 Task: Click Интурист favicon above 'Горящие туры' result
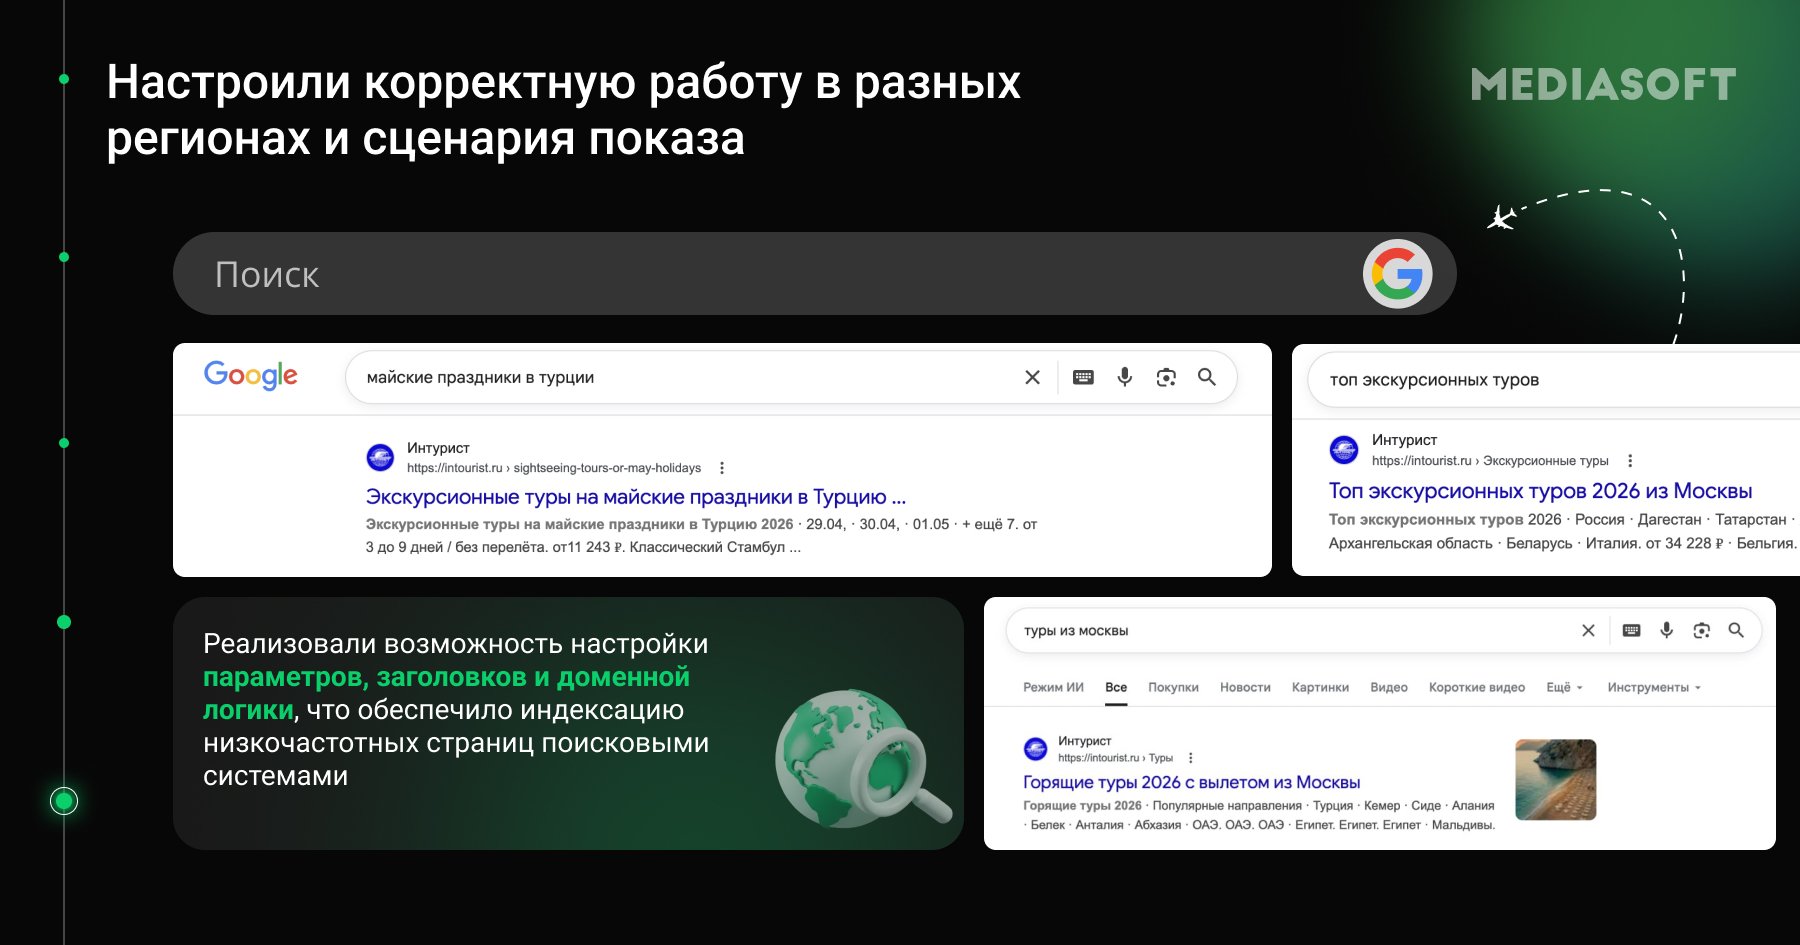pos(1035,748)
